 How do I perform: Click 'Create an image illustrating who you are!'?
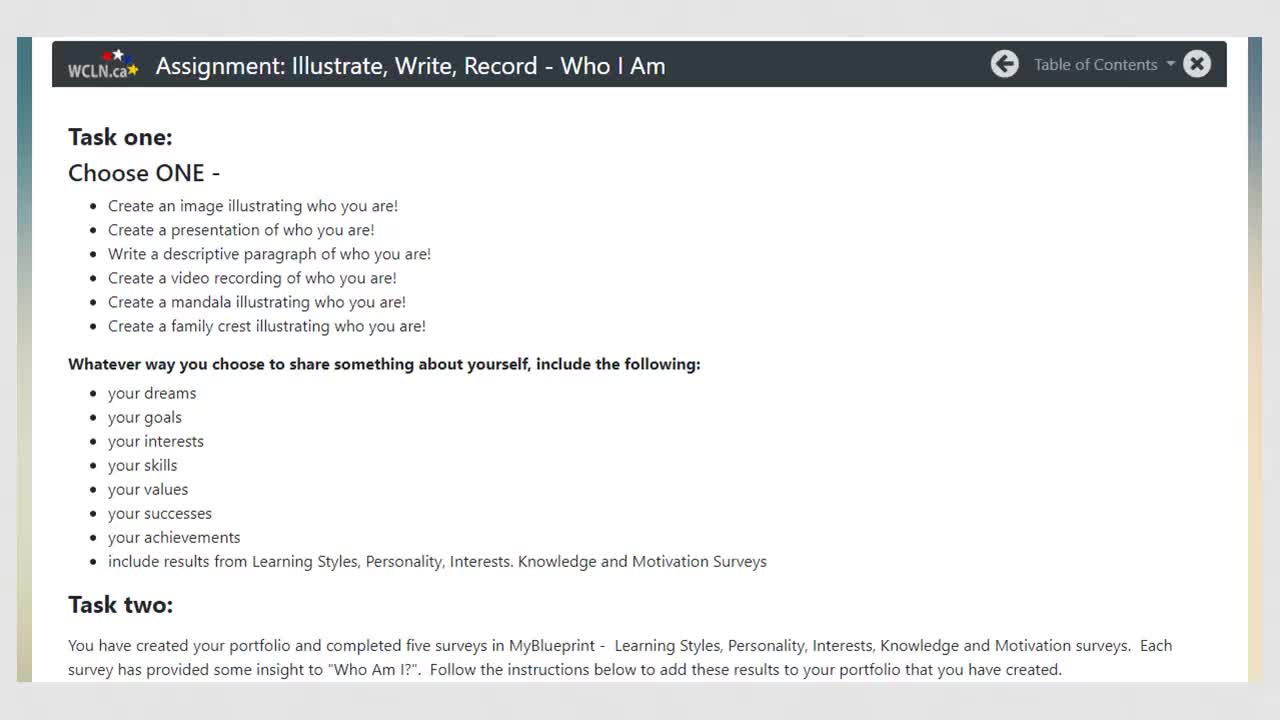(x=253, y=206)
